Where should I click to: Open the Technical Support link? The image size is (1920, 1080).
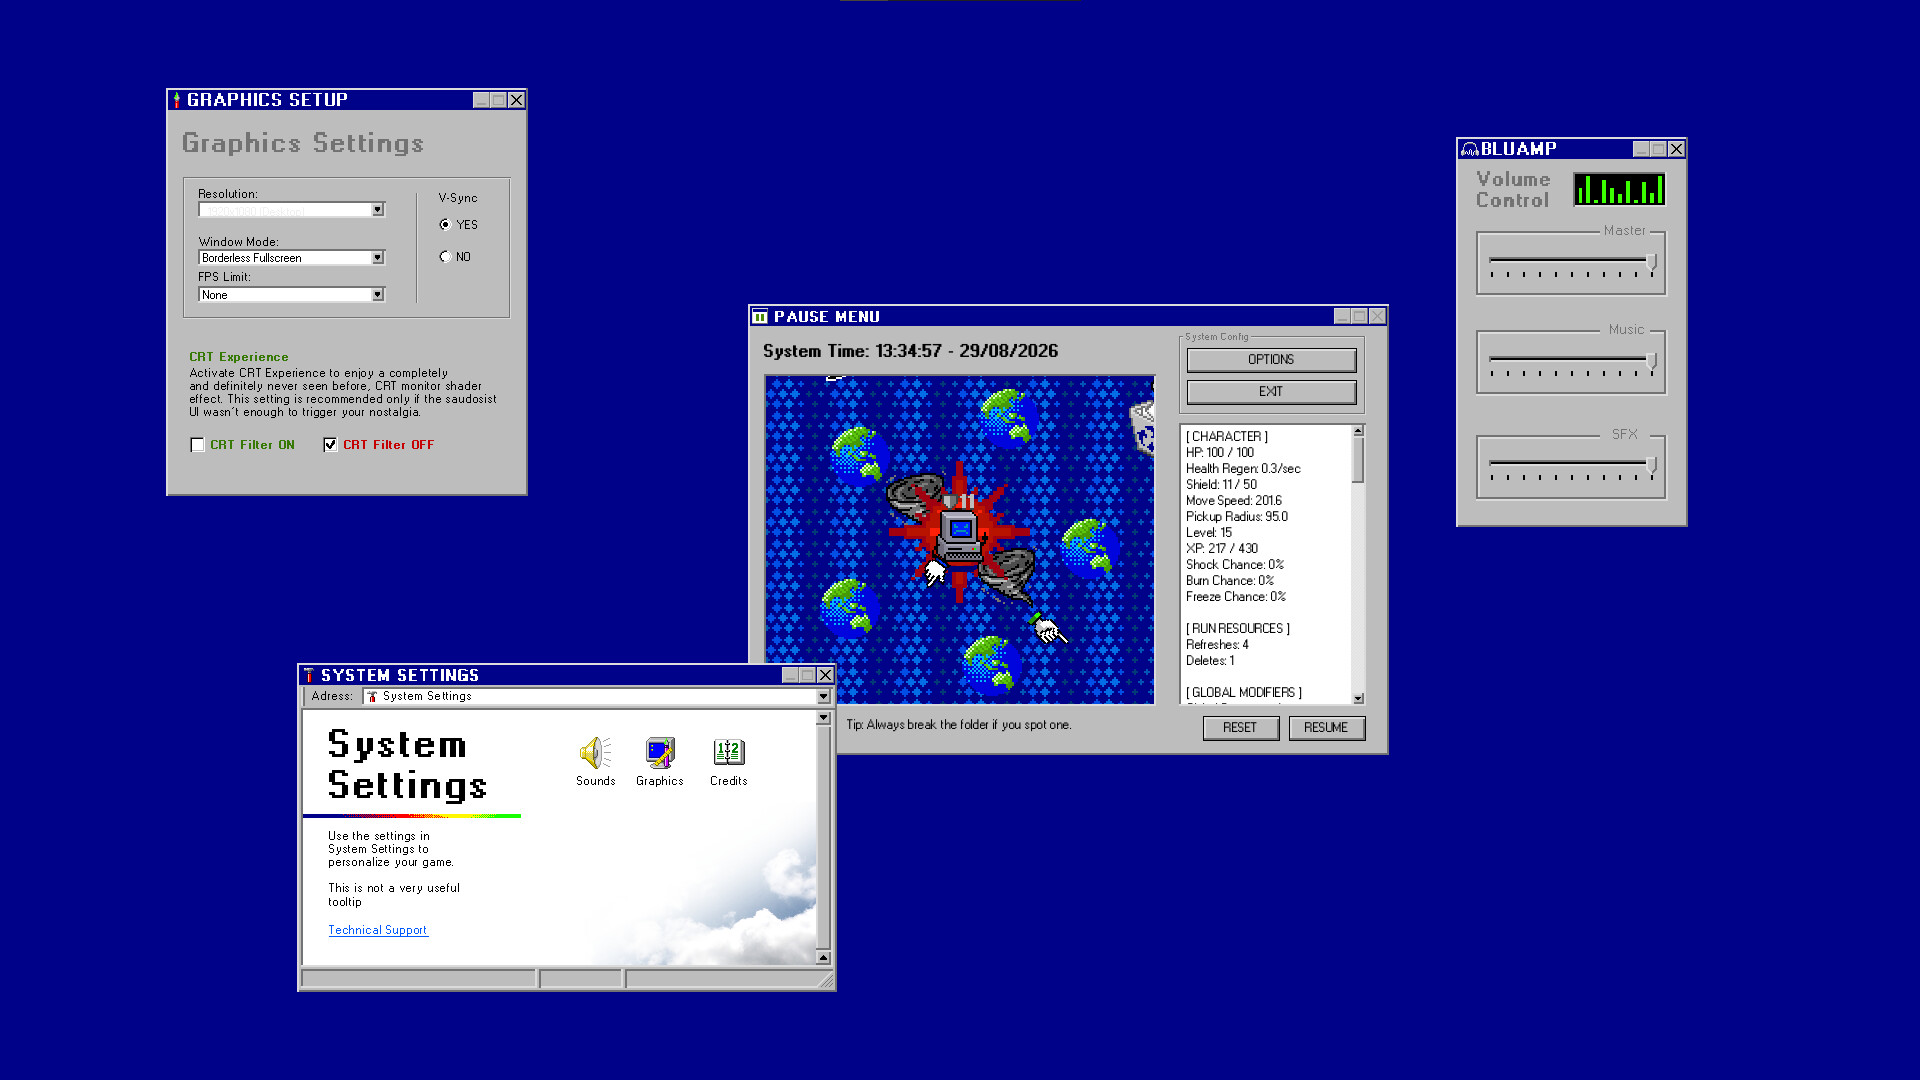[378, 930]
